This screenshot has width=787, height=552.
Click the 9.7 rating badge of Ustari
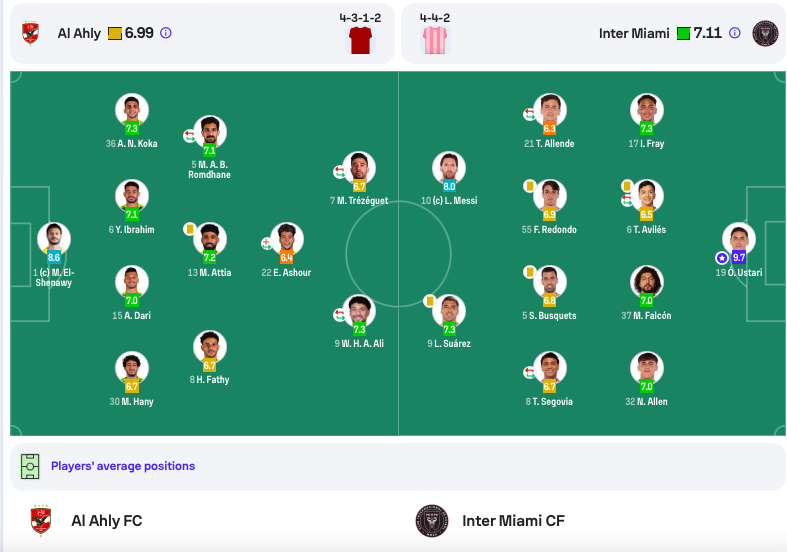tap(739, 258)
